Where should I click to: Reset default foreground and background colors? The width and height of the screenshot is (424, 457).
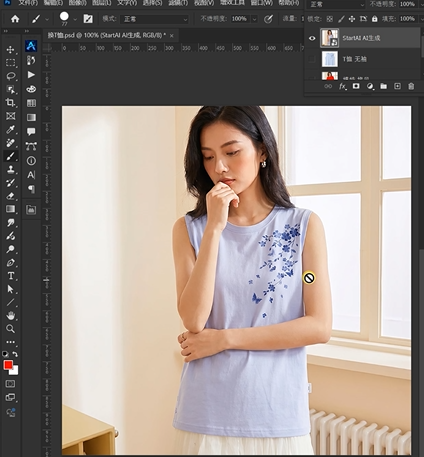point(5,354)
